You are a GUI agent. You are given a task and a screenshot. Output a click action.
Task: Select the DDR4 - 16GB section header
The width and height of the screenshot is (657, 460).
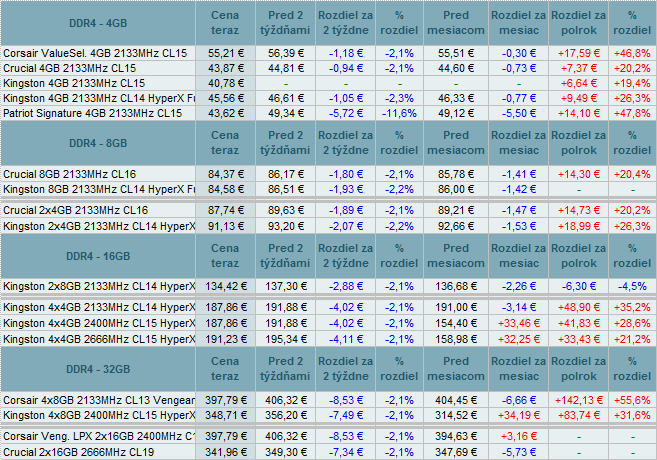[98, 256]
